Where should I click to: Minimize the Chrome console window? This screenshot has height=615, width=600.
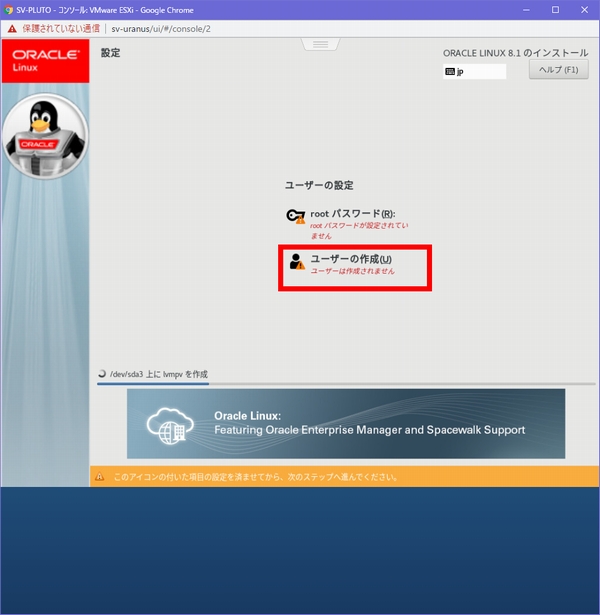[526, 10]
